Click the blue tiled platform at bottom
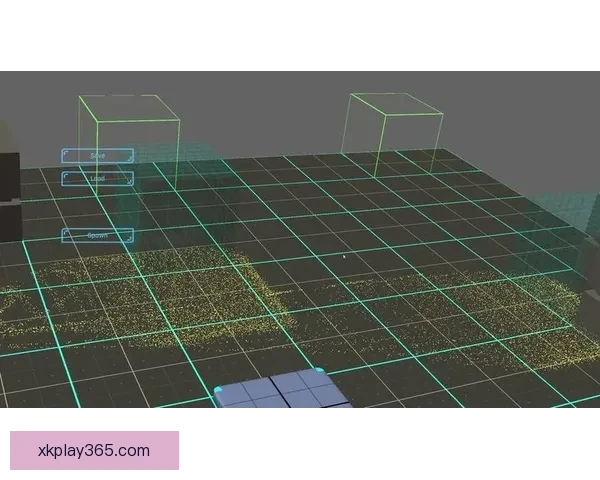The width and height of the screenshot is (600, 480). click(x=285, y=392)
